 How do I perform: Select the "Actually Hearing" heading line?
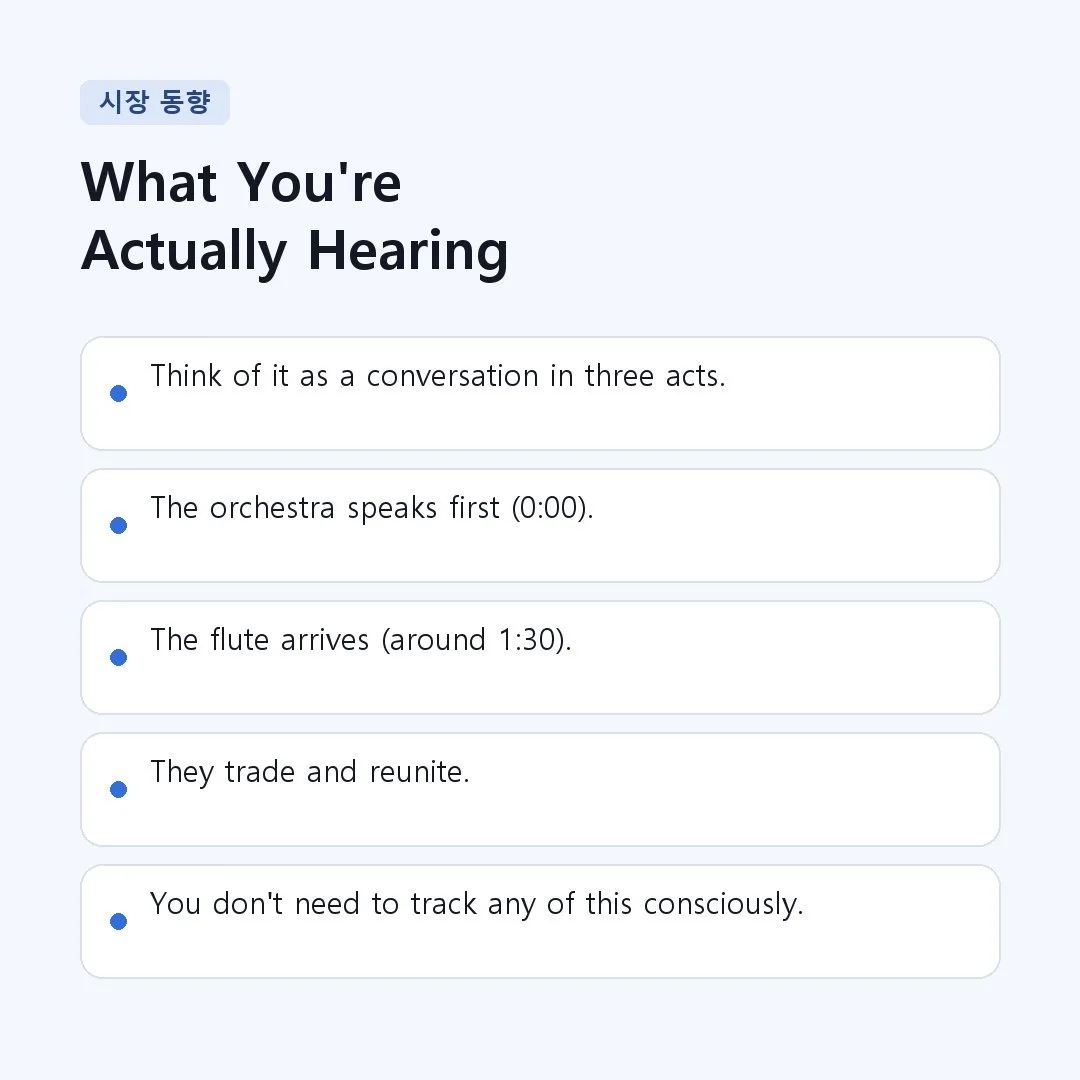click(x=295, y=251)
